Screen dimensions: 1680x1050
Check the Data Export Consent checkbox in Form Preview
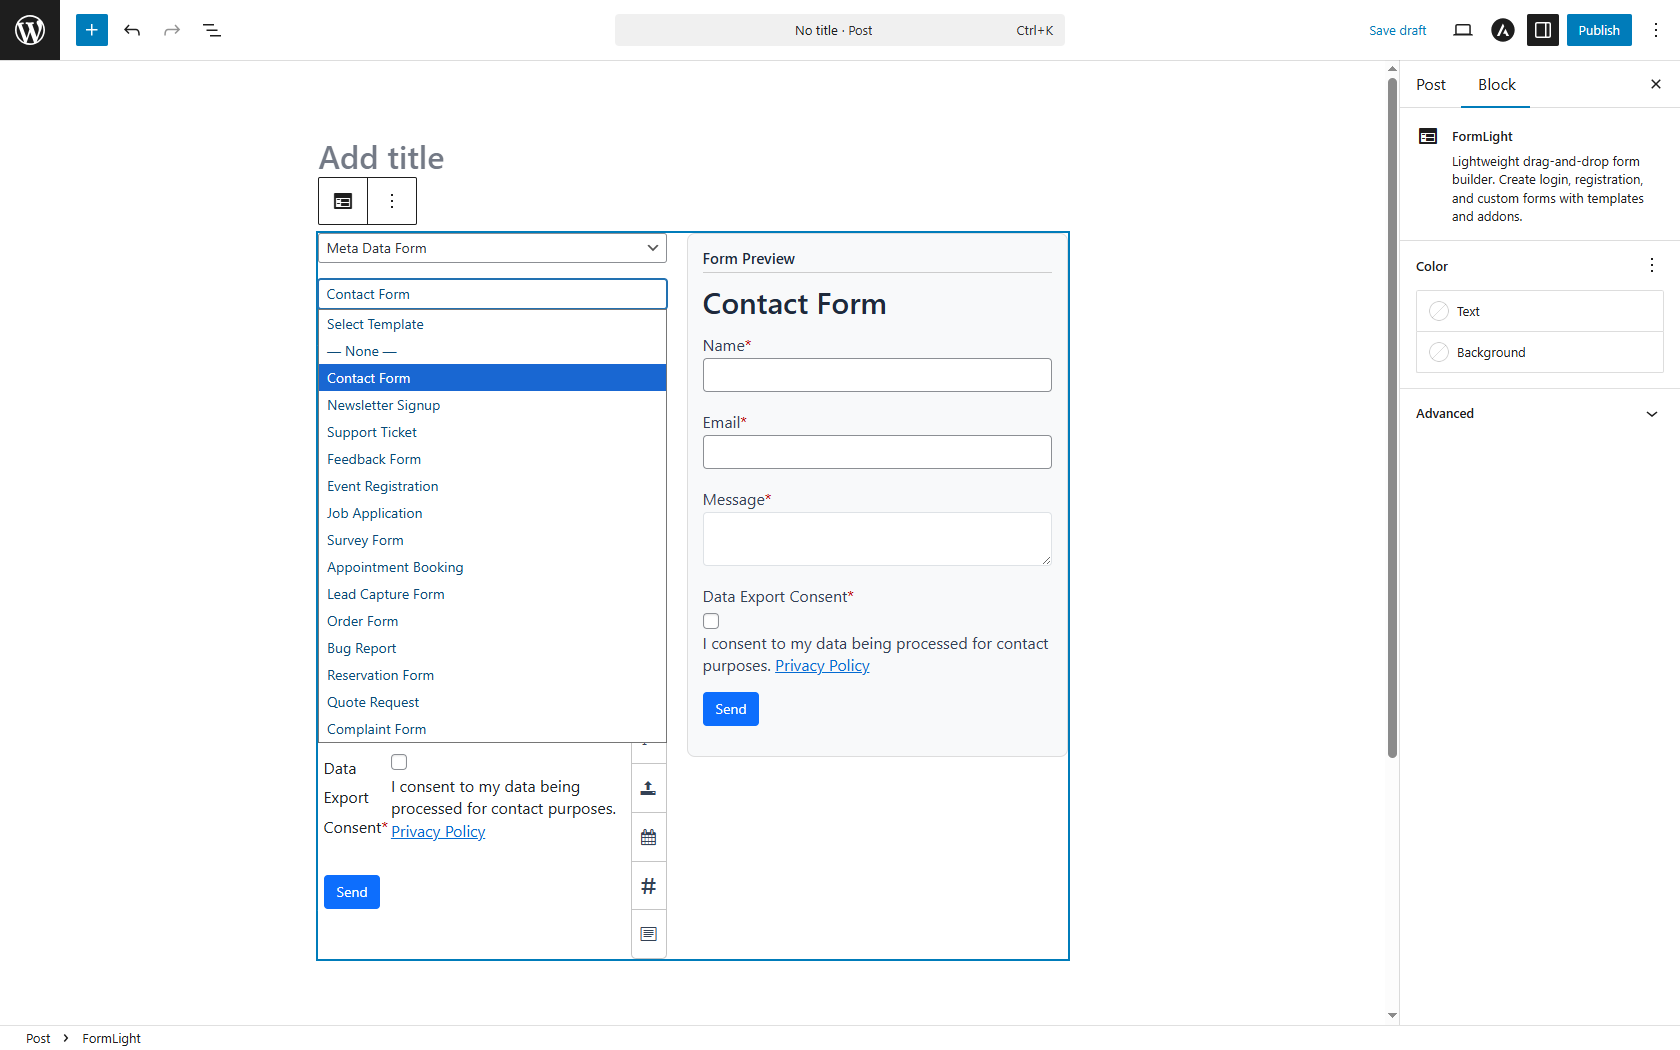pos(710,620)
